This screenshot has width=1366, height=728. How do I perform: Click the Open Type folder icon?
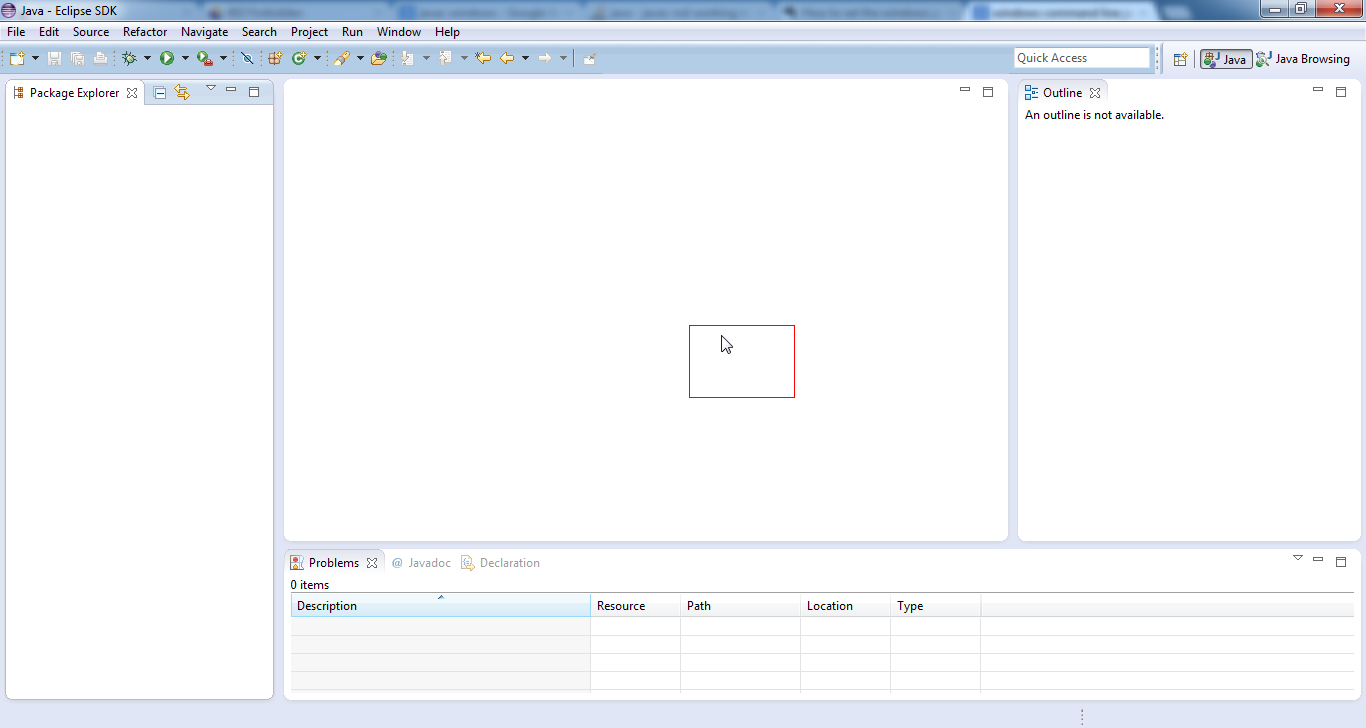378,59
